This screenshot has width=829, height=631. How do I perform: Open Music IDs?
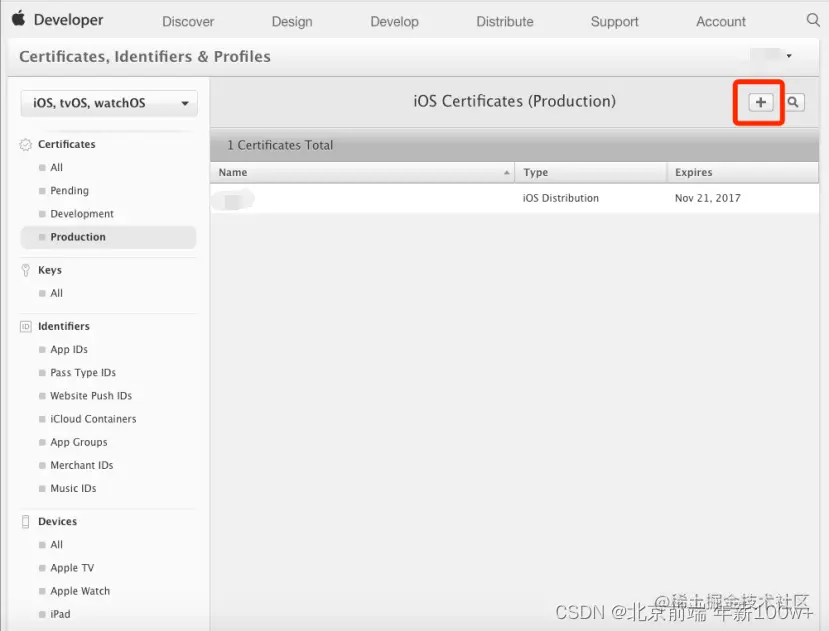(73, 489)
